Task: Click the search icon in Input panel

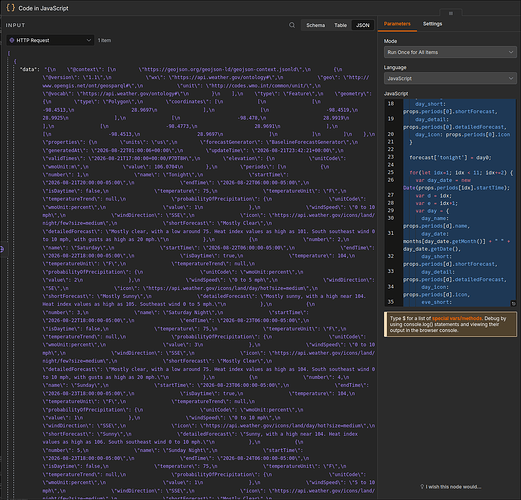Action: coord(292,25)
